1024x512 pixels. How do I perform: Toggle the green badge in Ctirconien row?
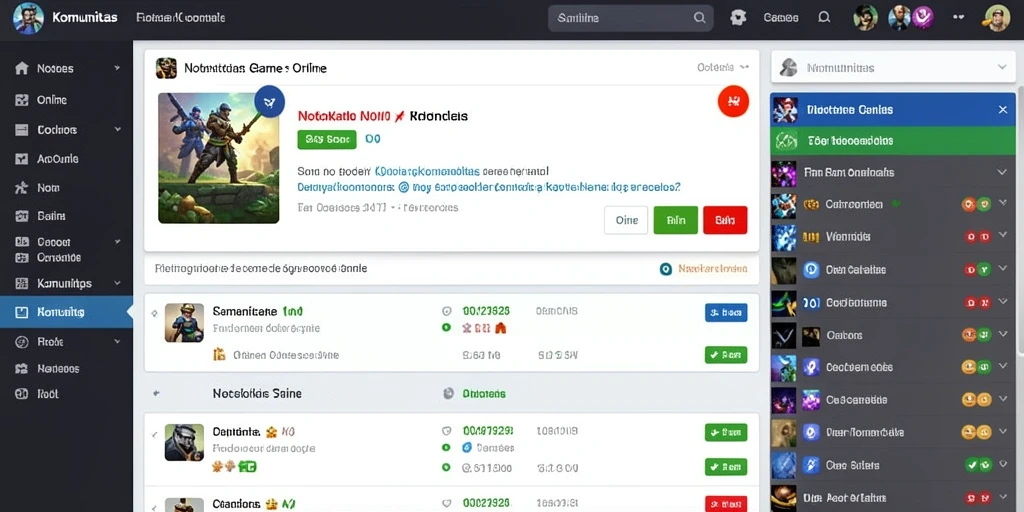[984, 204]
